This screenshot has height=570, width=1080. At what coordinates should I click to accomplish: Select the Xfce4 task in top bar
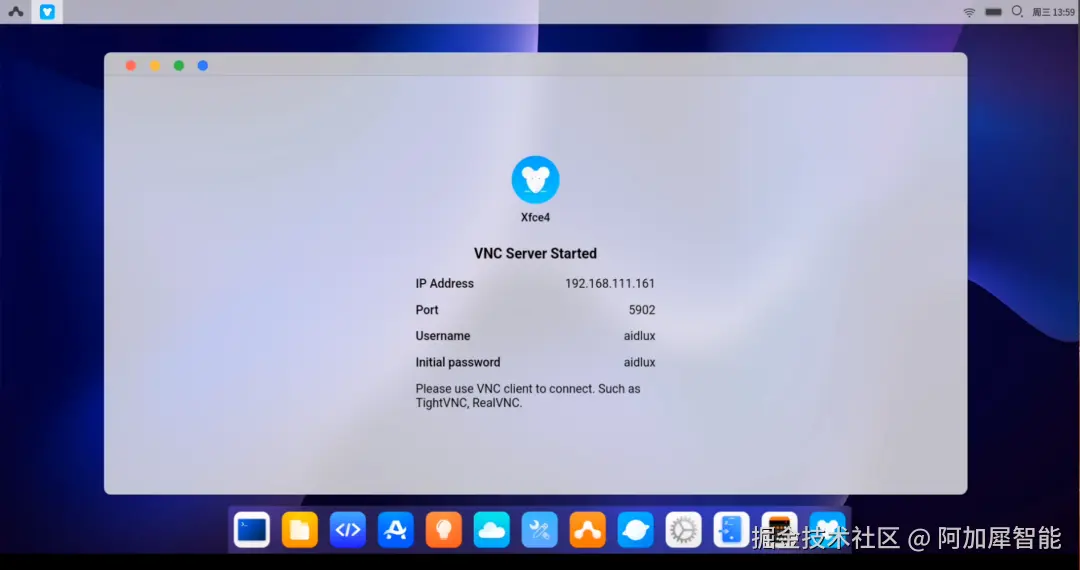[47, 12]
